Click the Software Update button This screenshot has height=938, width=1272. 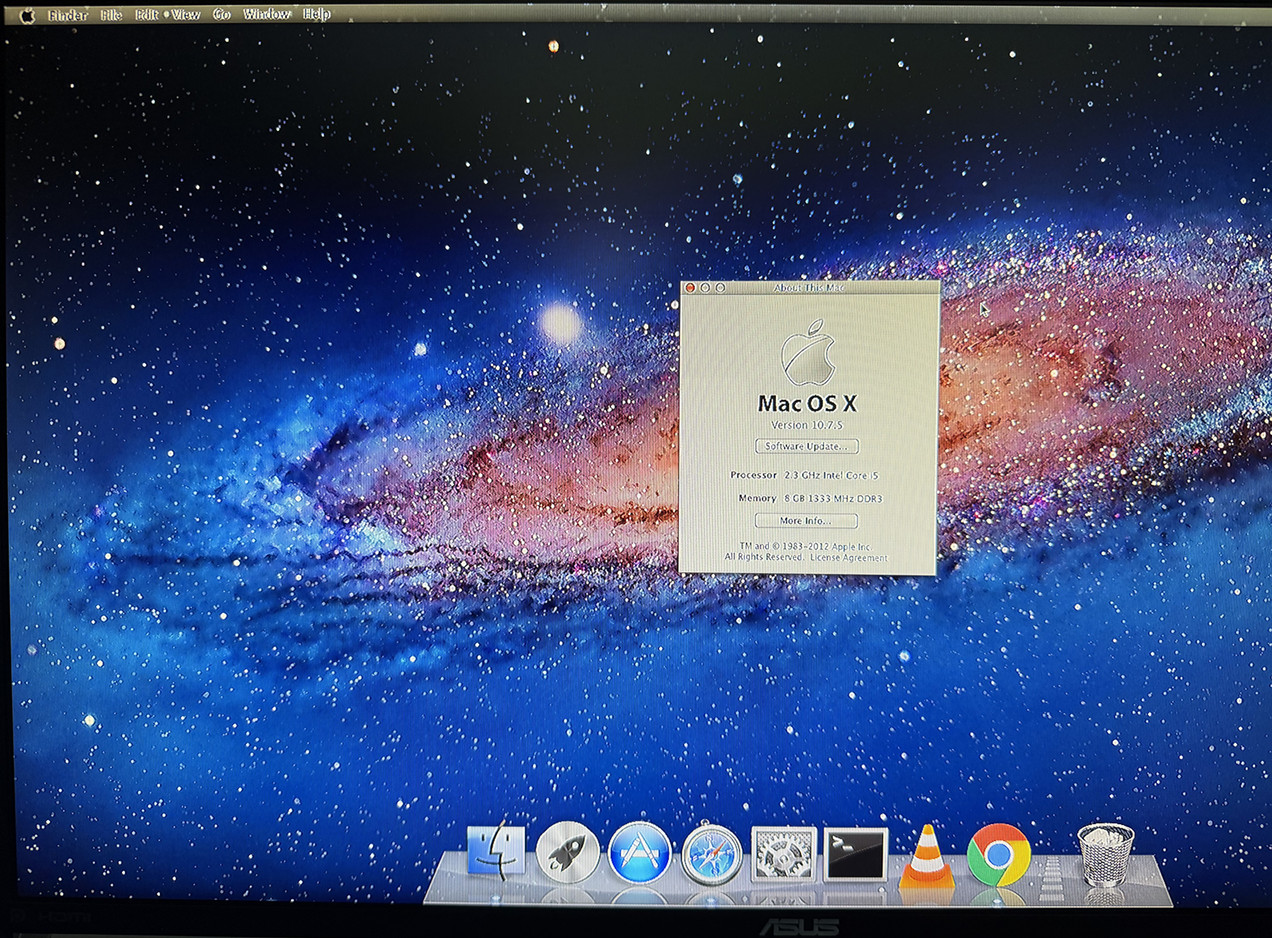point(806,446)
